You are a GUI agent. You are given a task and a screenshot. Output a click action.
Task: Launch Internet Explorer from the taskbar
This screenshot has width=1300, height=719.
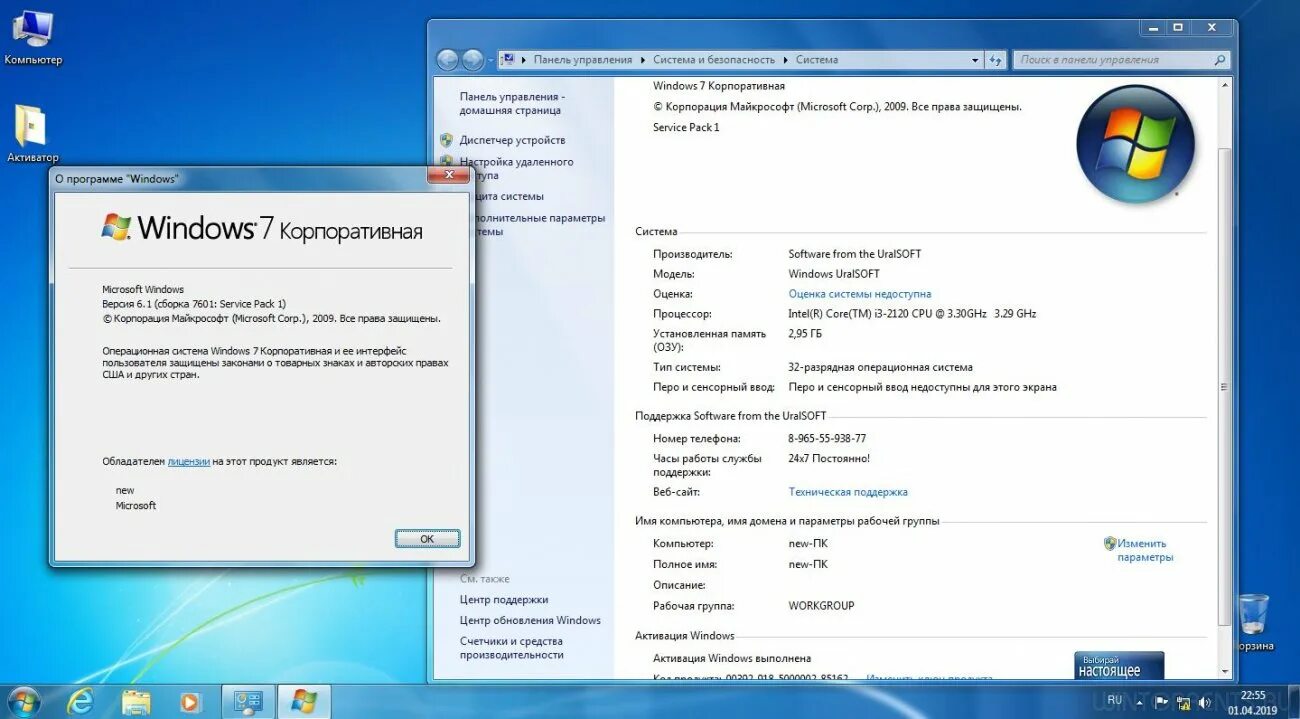81,701
